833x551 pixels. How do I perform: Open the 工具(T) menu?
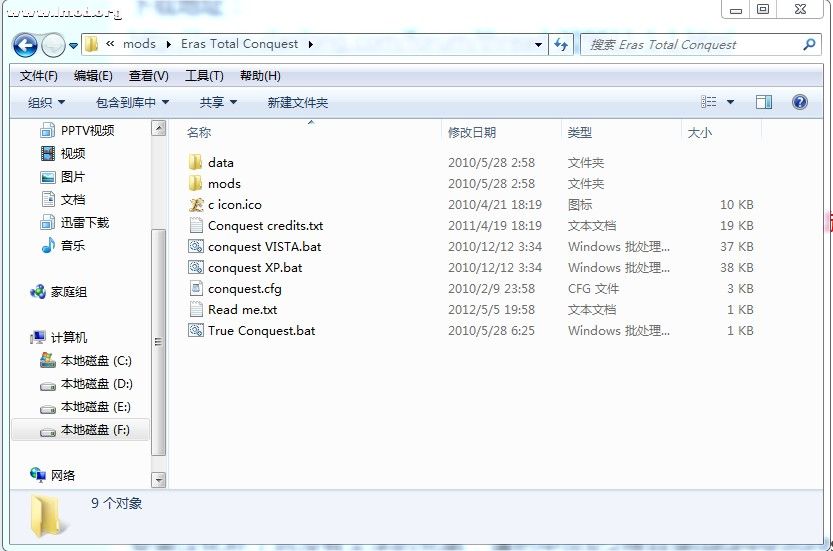point(204,76)
